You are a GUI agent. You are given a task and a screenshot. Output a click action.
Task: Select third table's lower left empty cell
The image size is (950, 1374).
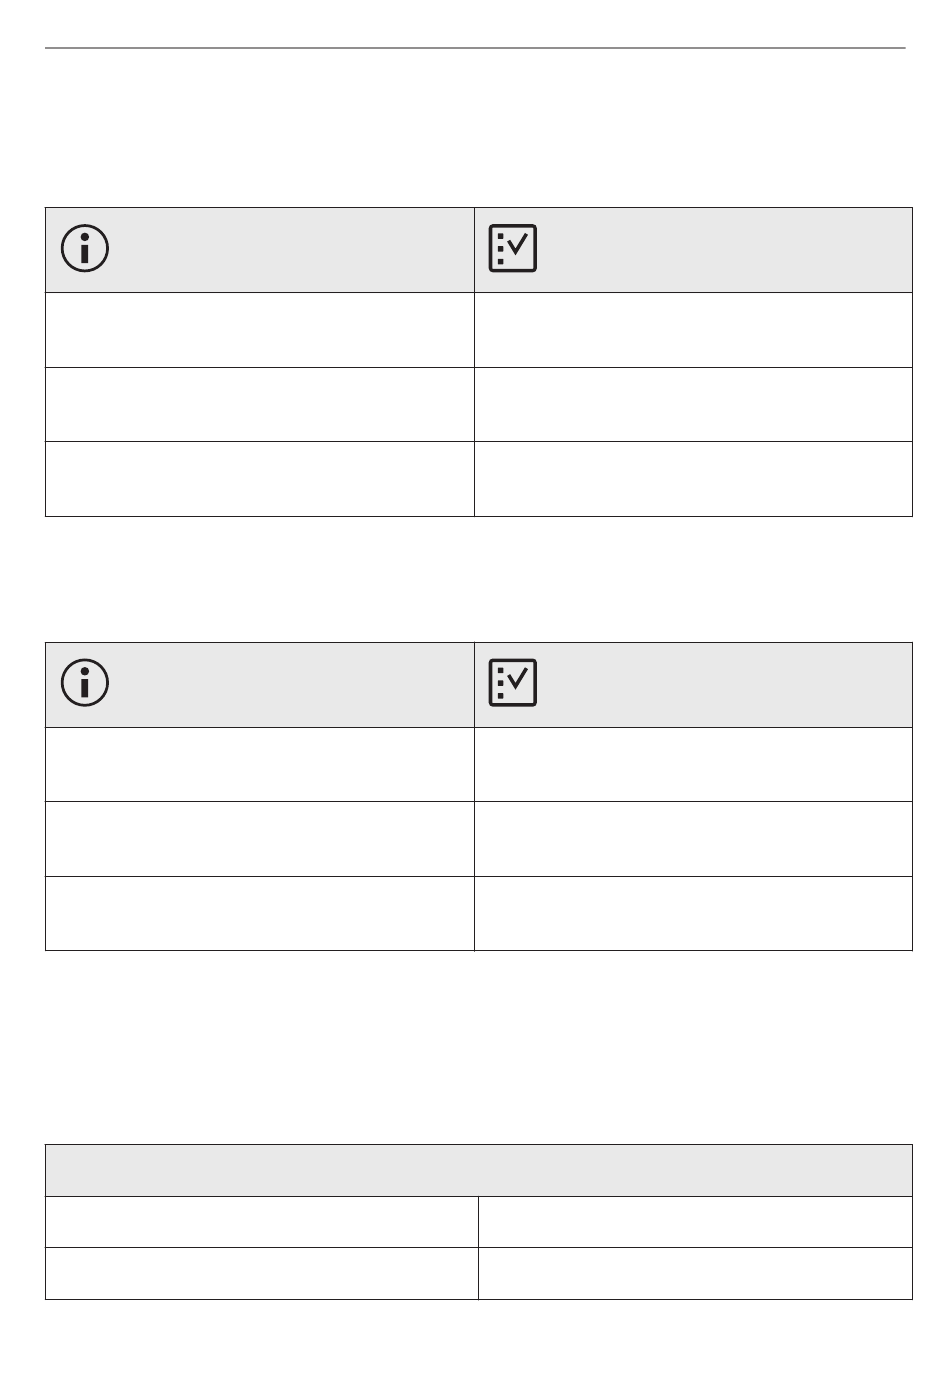(262, 1273)
